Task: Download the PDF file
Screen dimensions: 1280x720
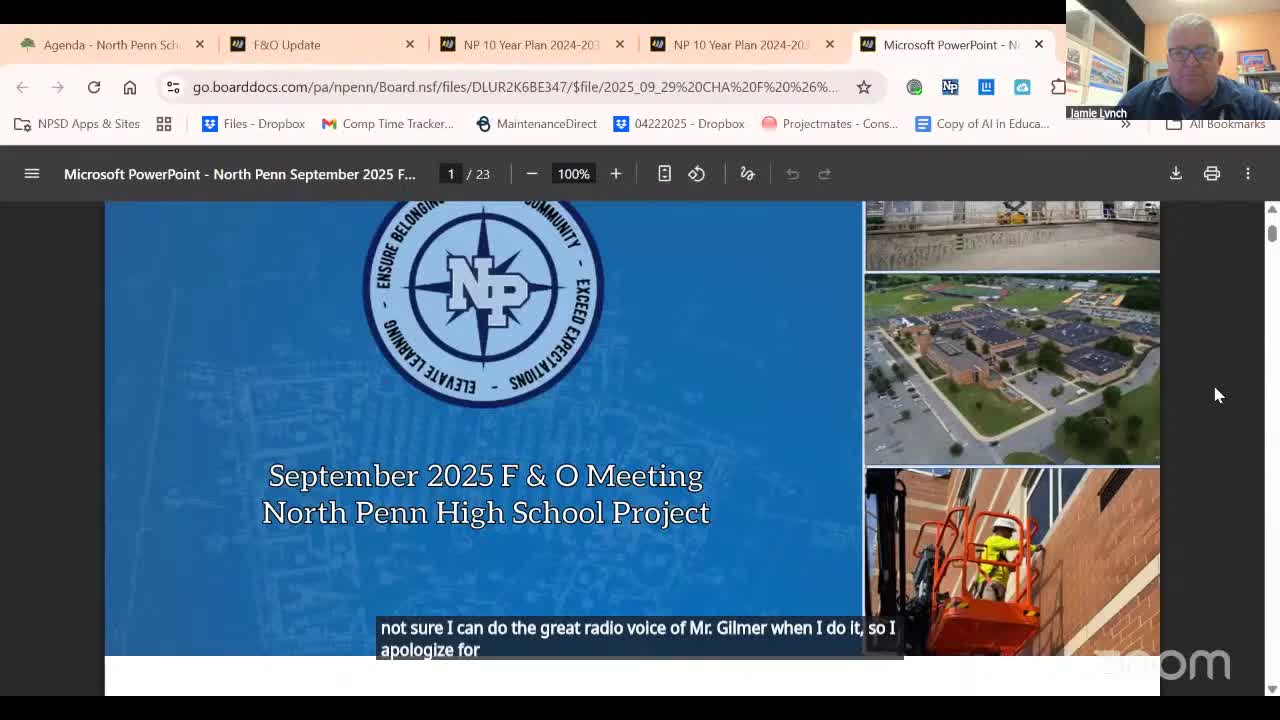Action: coord(1176,174)
